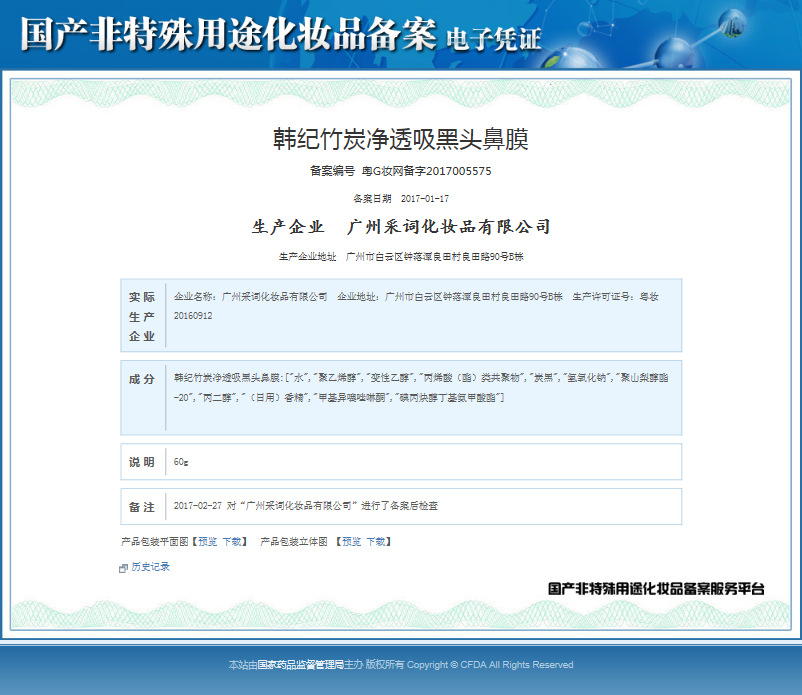This screenshot has width=802, height=695.
Task: Click the history record icon beside 历史记录
Action: pyautogui.click(x=123, y=568)
